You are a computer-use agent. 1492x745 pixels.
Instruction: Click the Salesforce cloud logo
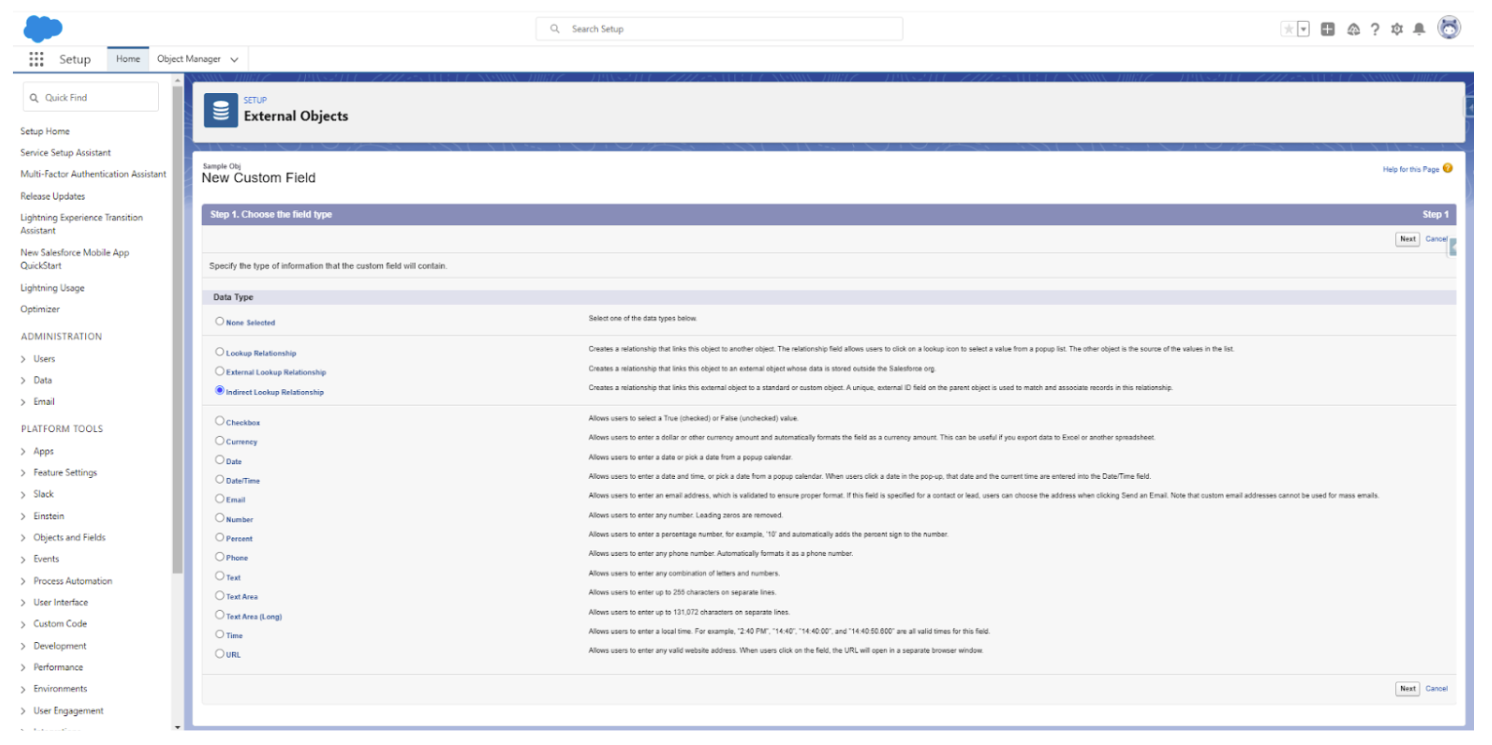[42, 28]
